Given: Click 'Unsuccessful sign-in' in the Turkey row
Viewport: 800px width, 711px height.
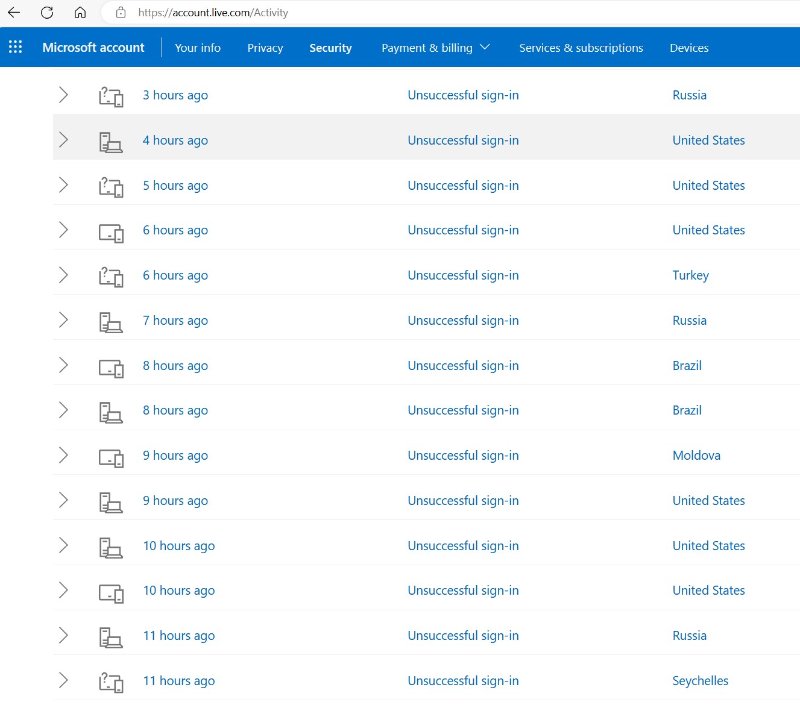Looking at the screenshot, I should coord(463,275).
